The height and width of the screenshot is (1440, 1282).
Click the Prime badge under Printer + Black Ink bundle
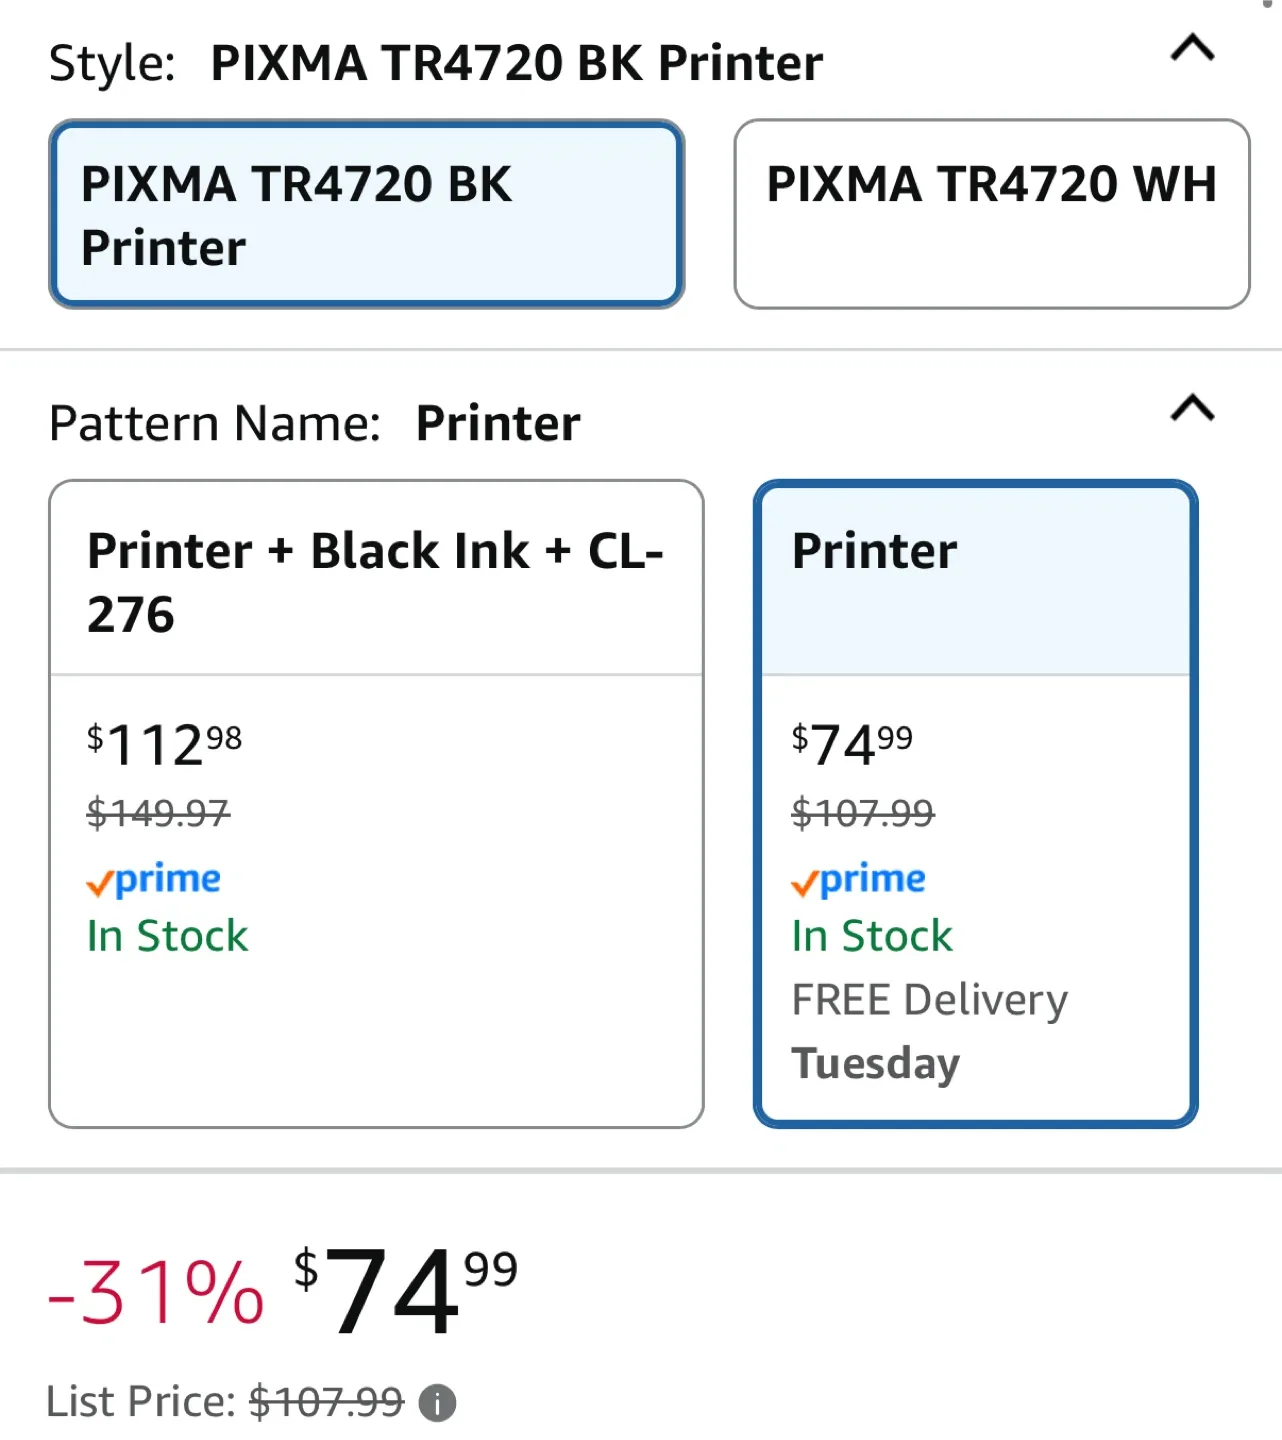pos(152,880)
